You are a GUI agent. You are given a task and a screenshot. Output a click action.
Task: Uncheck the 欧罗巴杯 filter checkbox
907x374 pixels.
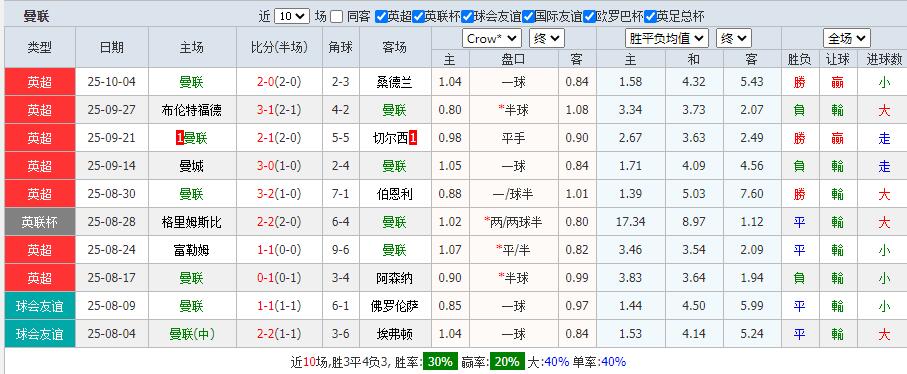[589, 17]
